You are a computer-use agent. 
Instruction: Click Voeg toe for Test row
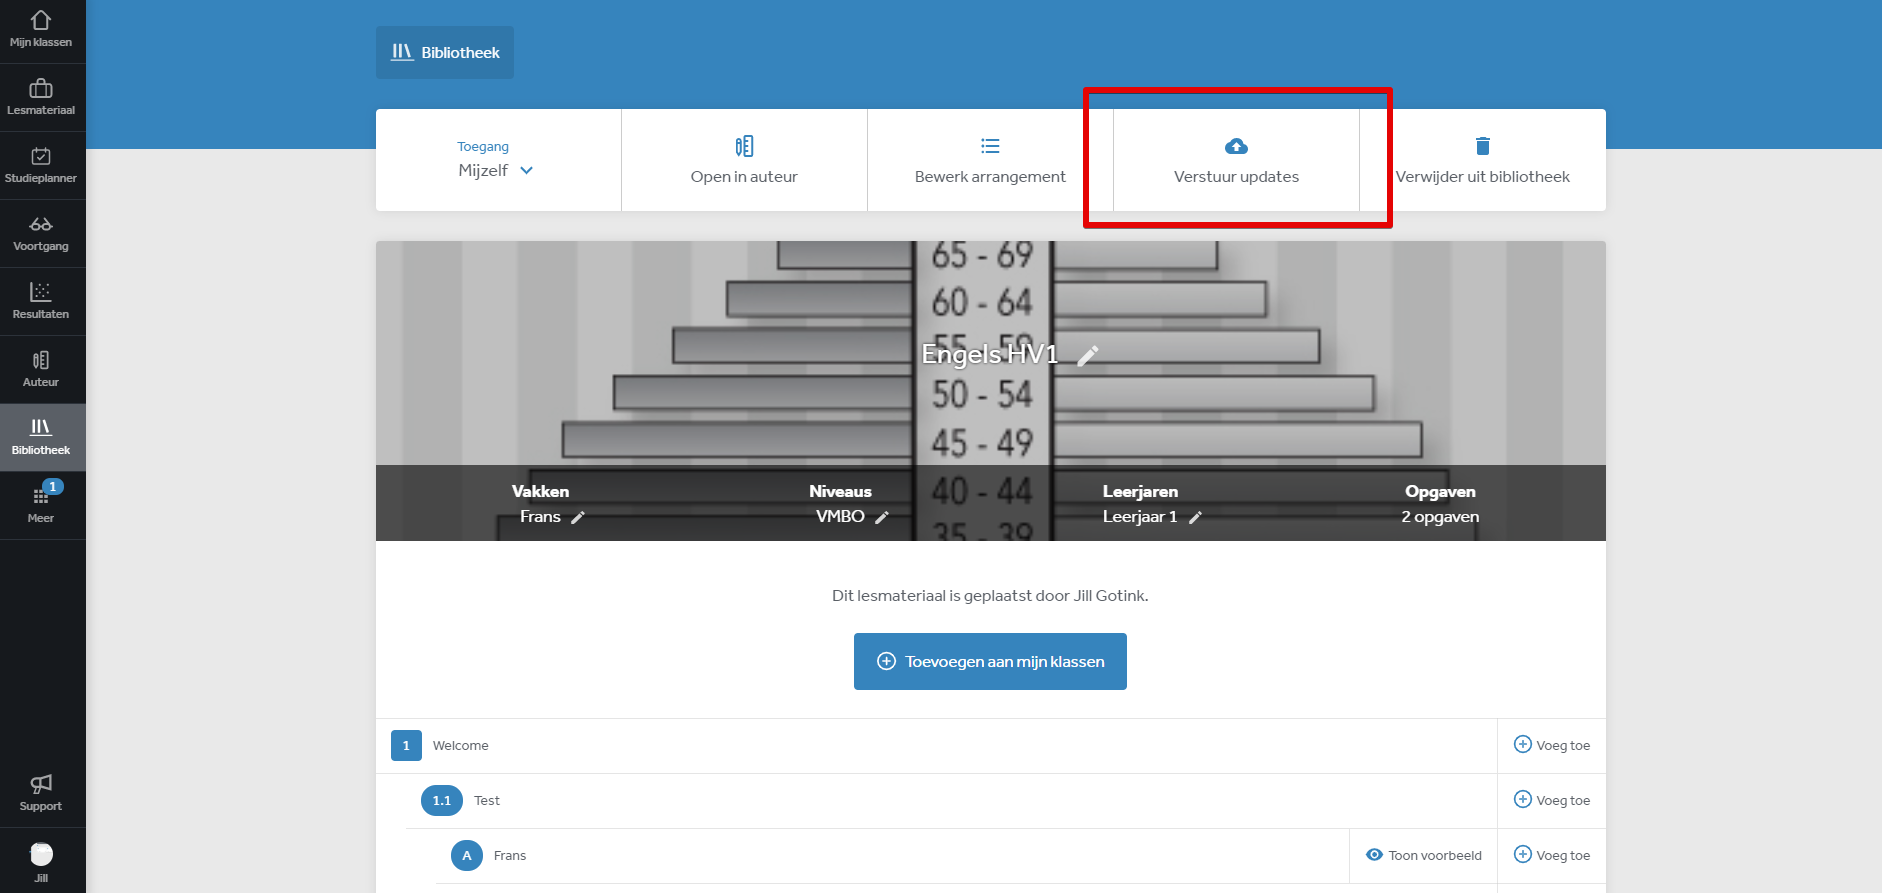1552,800
